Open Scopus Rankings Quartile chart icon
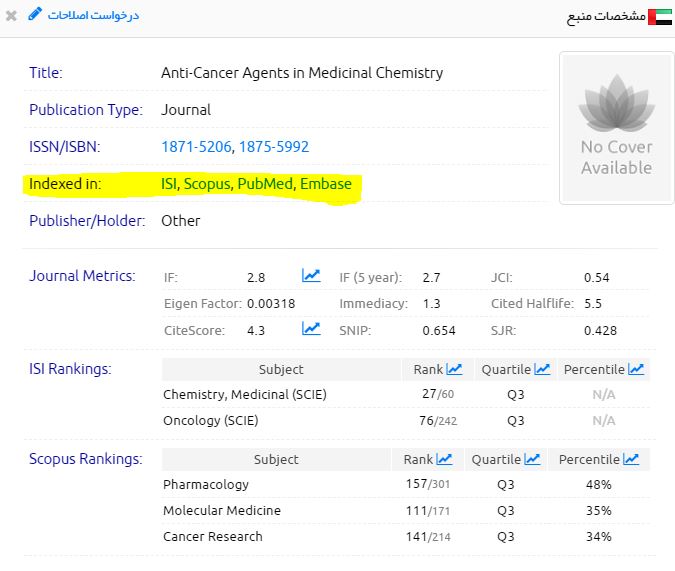The image size is (675, 571). pyautogui.click(x=532, y=460)
